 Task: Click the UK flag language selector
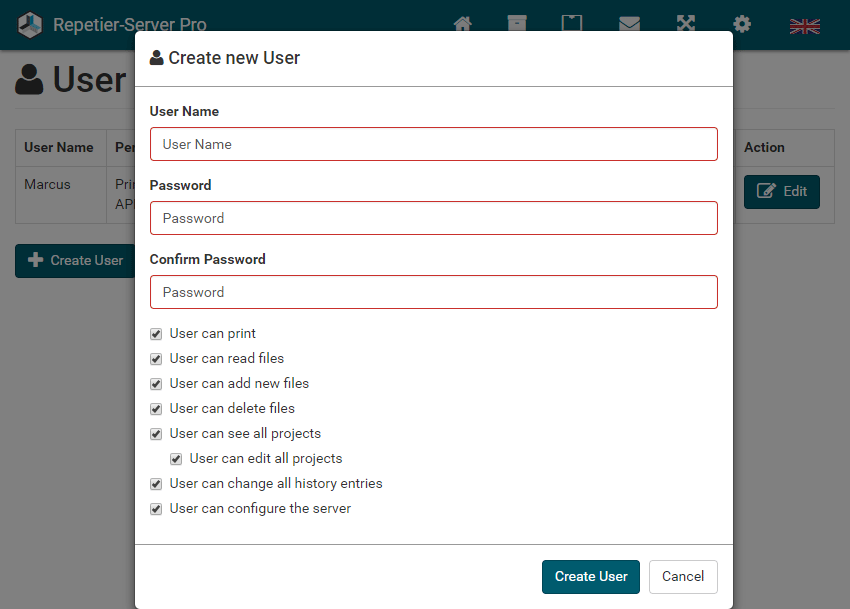pos(805,26)
